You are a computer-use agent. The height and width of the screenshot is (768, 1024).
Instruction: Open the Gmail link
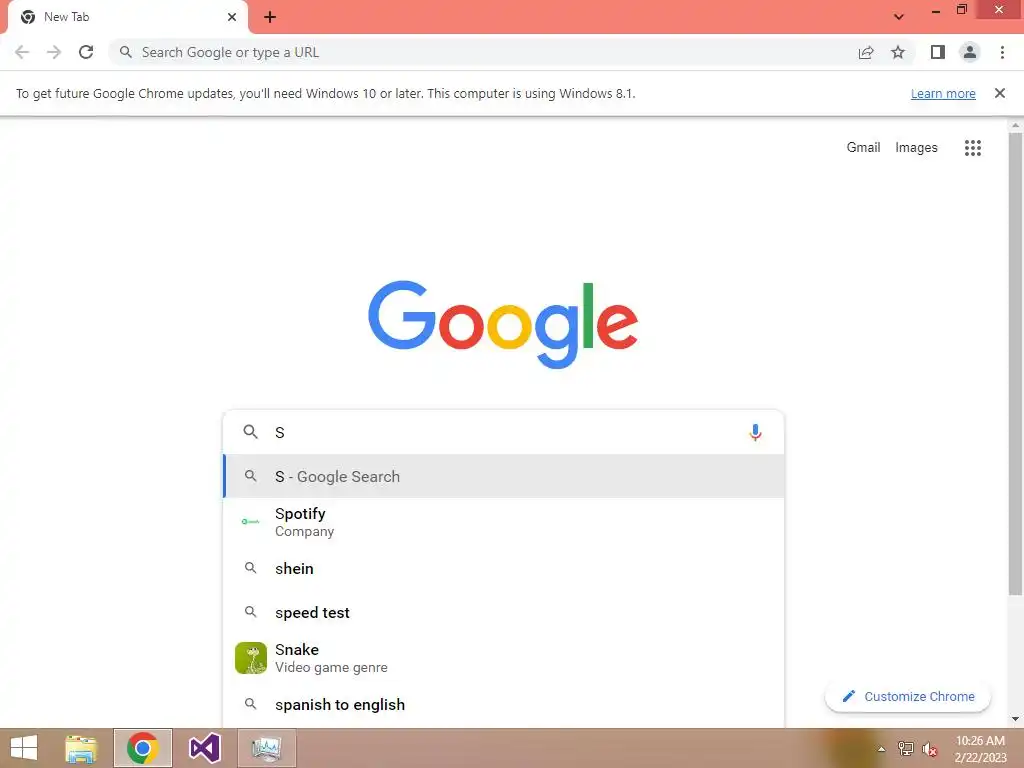coord(863,148)
